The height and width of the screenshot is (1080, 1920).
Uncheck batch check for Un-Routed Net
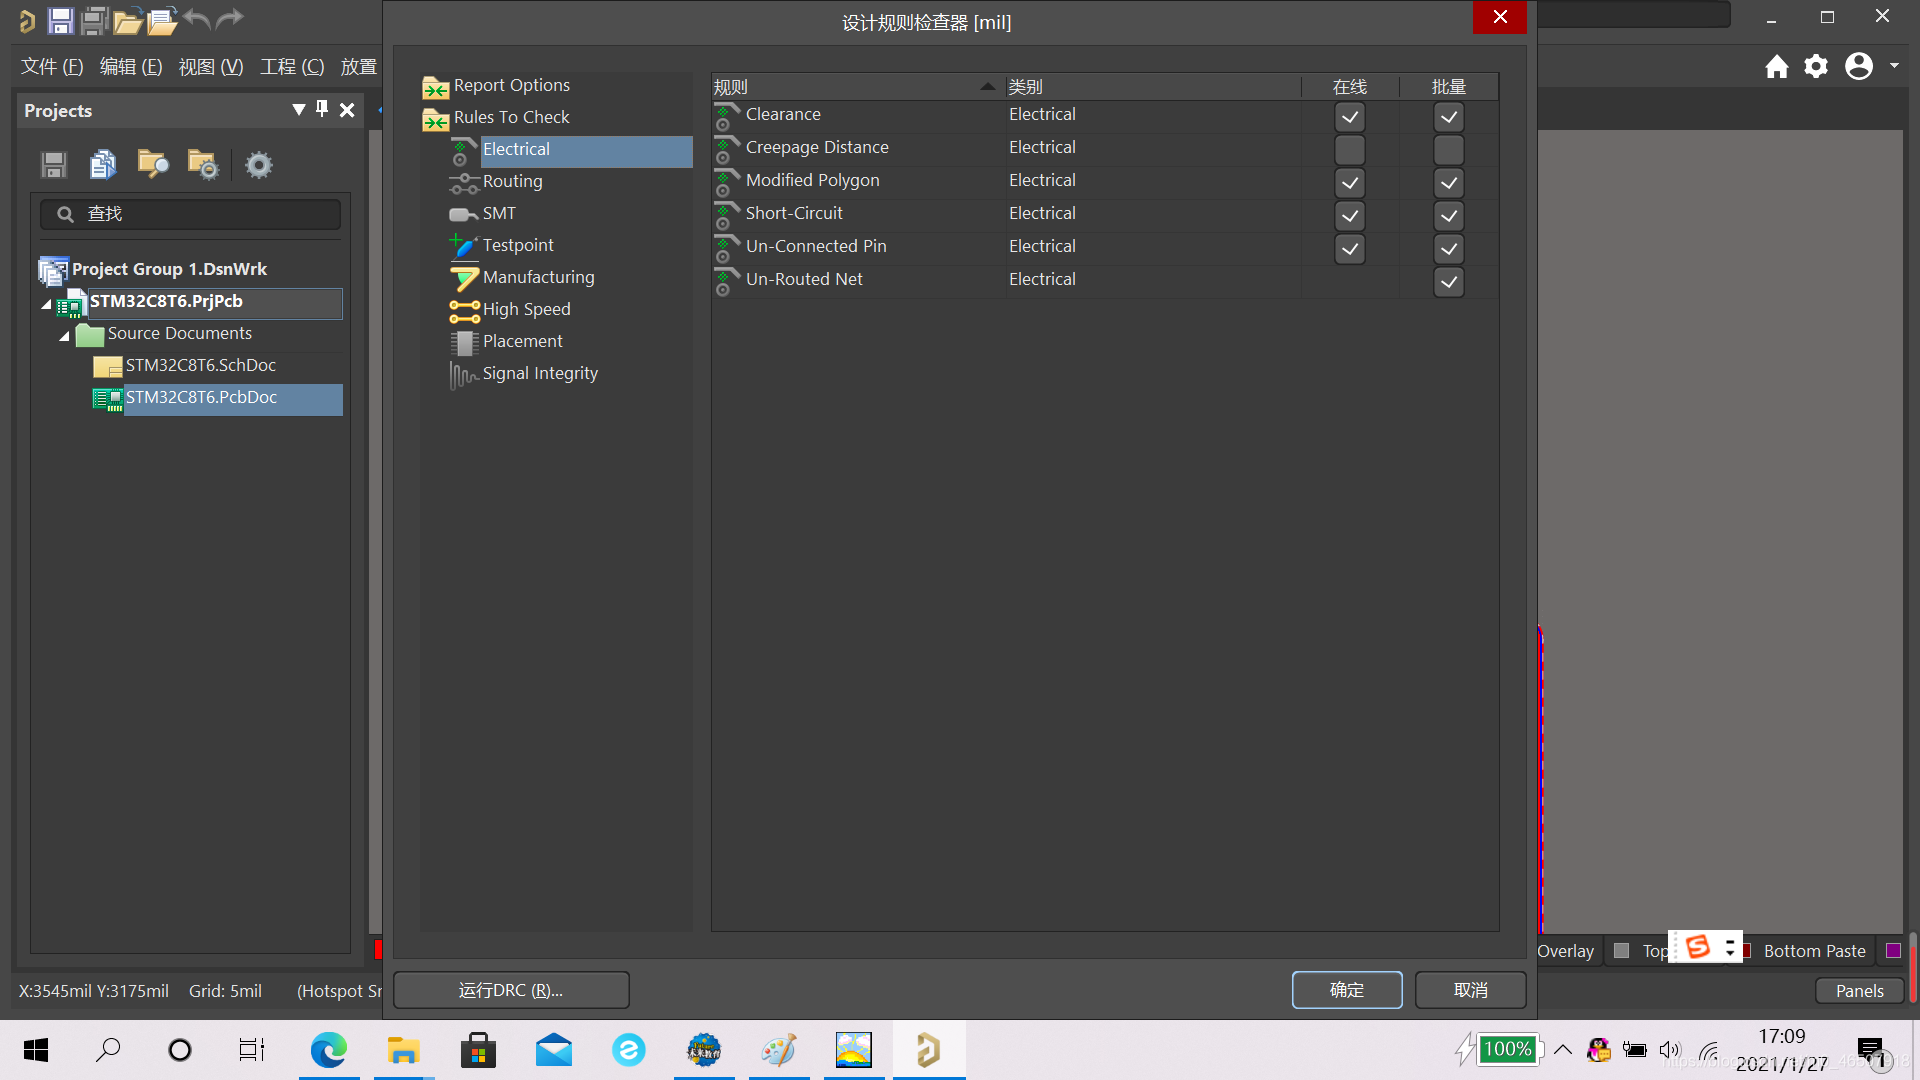(1448, 282)
